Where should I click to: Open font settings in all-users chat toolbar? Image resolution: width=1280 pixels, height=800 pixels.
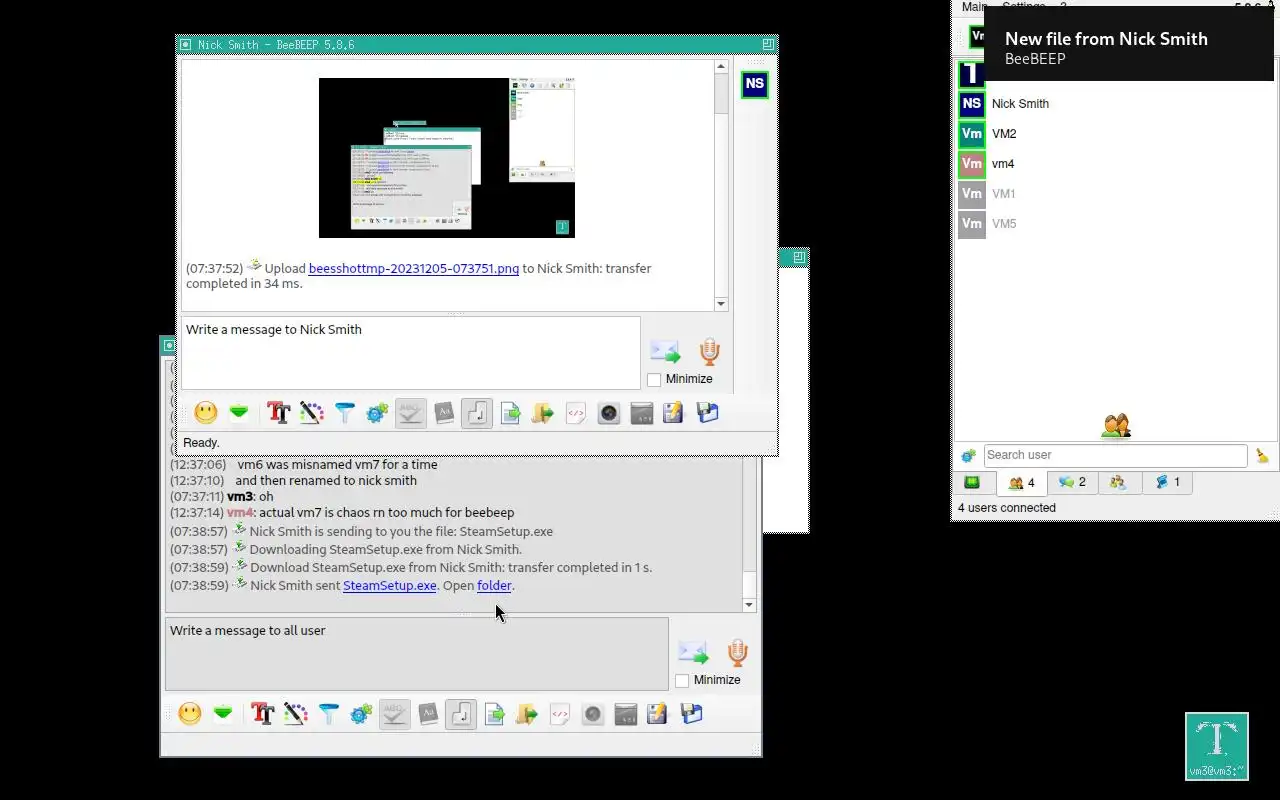[262, 713]
